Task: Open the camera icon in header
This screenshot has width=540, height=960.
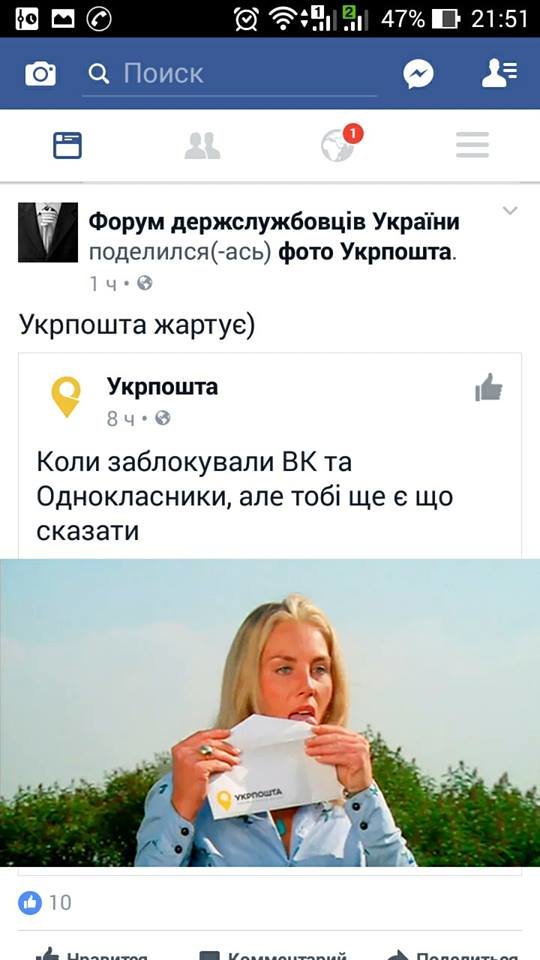Action: [x=40, y=74]
